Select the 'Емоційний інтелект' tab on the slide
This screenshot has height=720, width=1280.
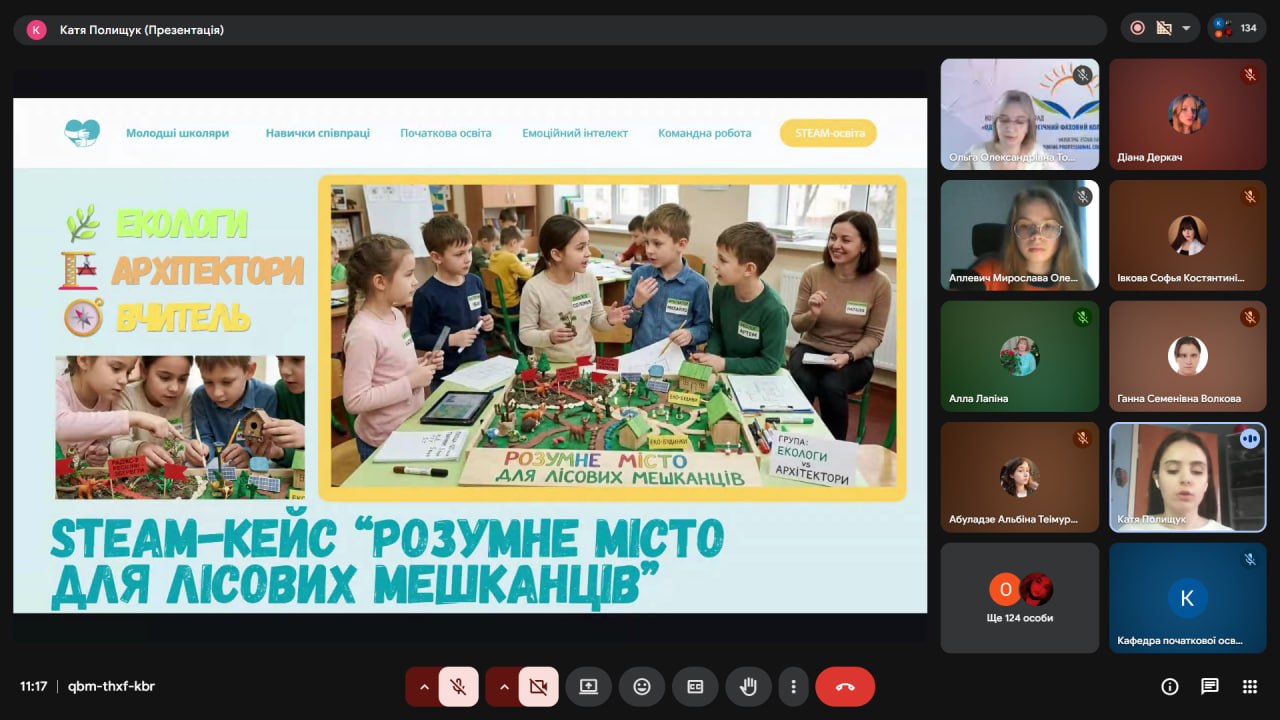[575, 133]
